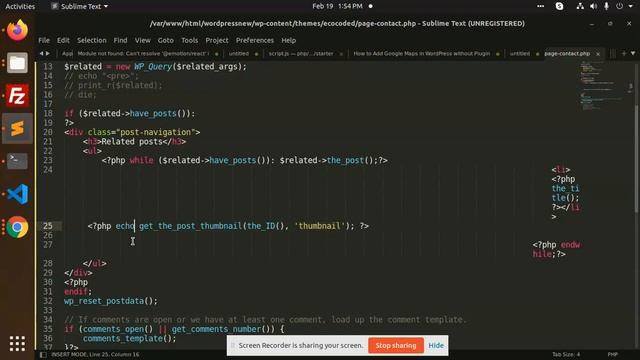The image size is (640, 360).
Task: Click the 'endif;' keyword on line 31
Action: coord(78,292)
